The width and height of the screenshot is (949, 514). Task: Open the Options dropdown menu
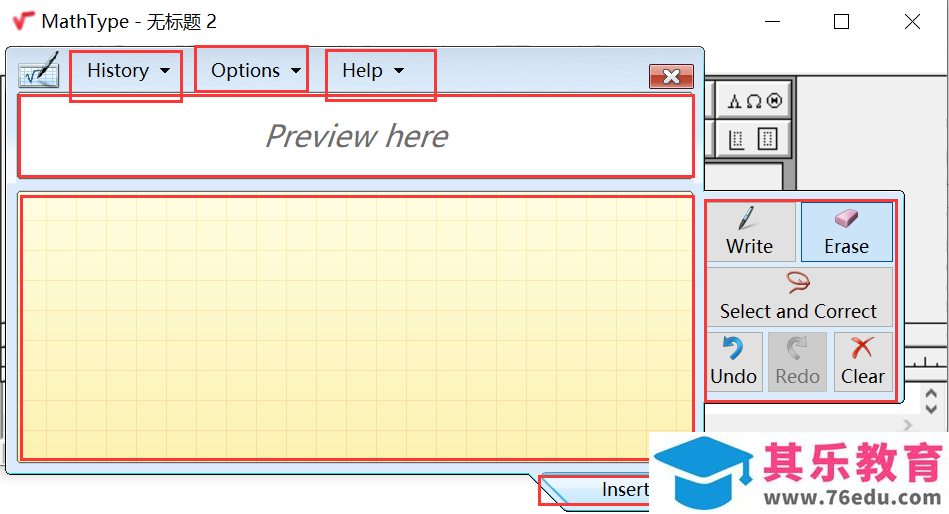(x=254, y=71)
